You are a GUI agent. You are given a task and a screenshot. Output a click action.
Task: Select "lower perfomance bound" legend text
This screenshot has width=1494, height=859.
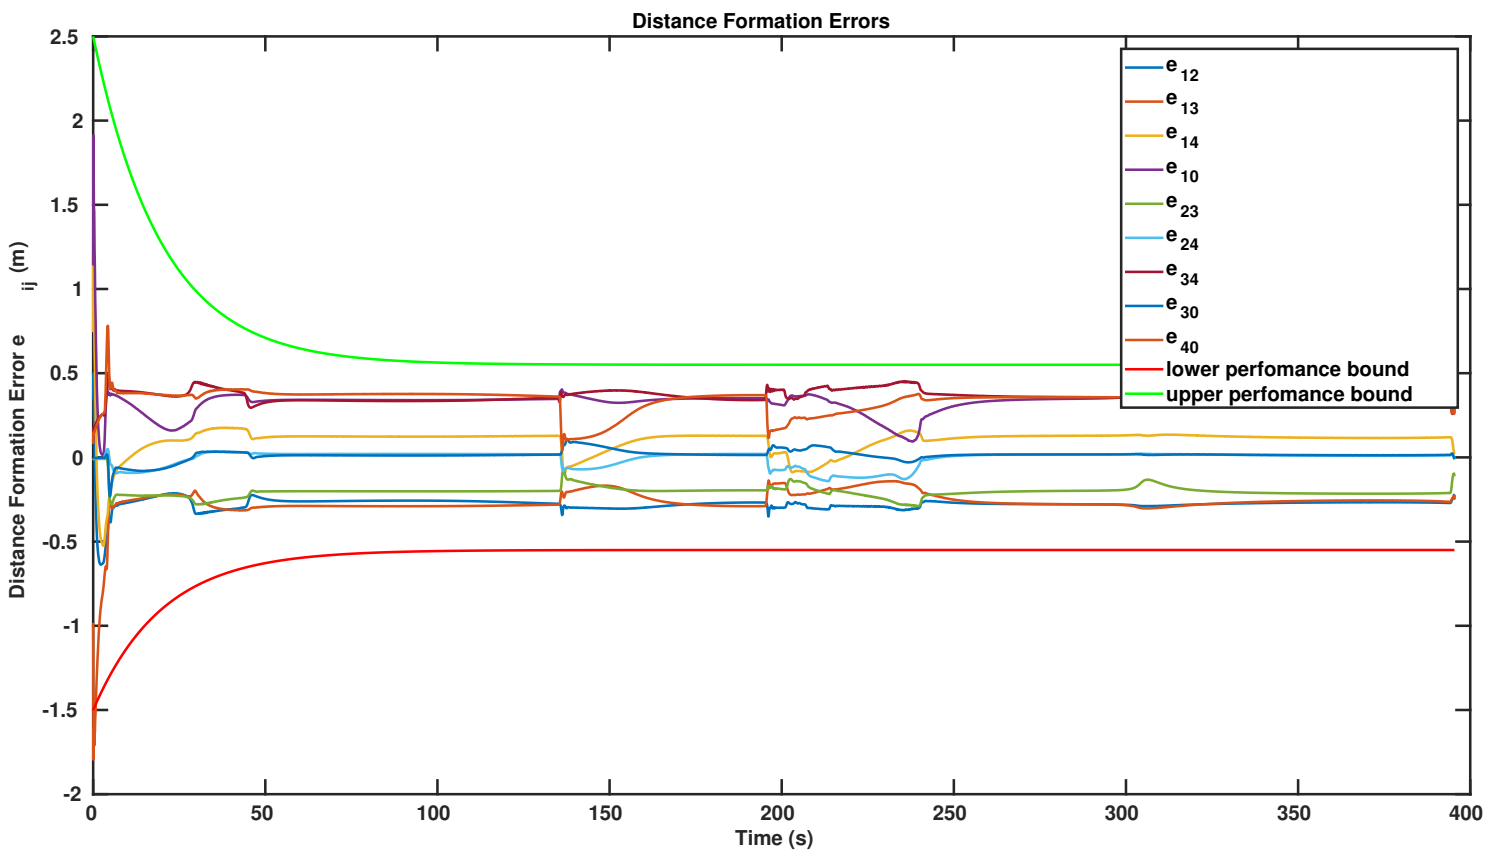click(1286, 369)
